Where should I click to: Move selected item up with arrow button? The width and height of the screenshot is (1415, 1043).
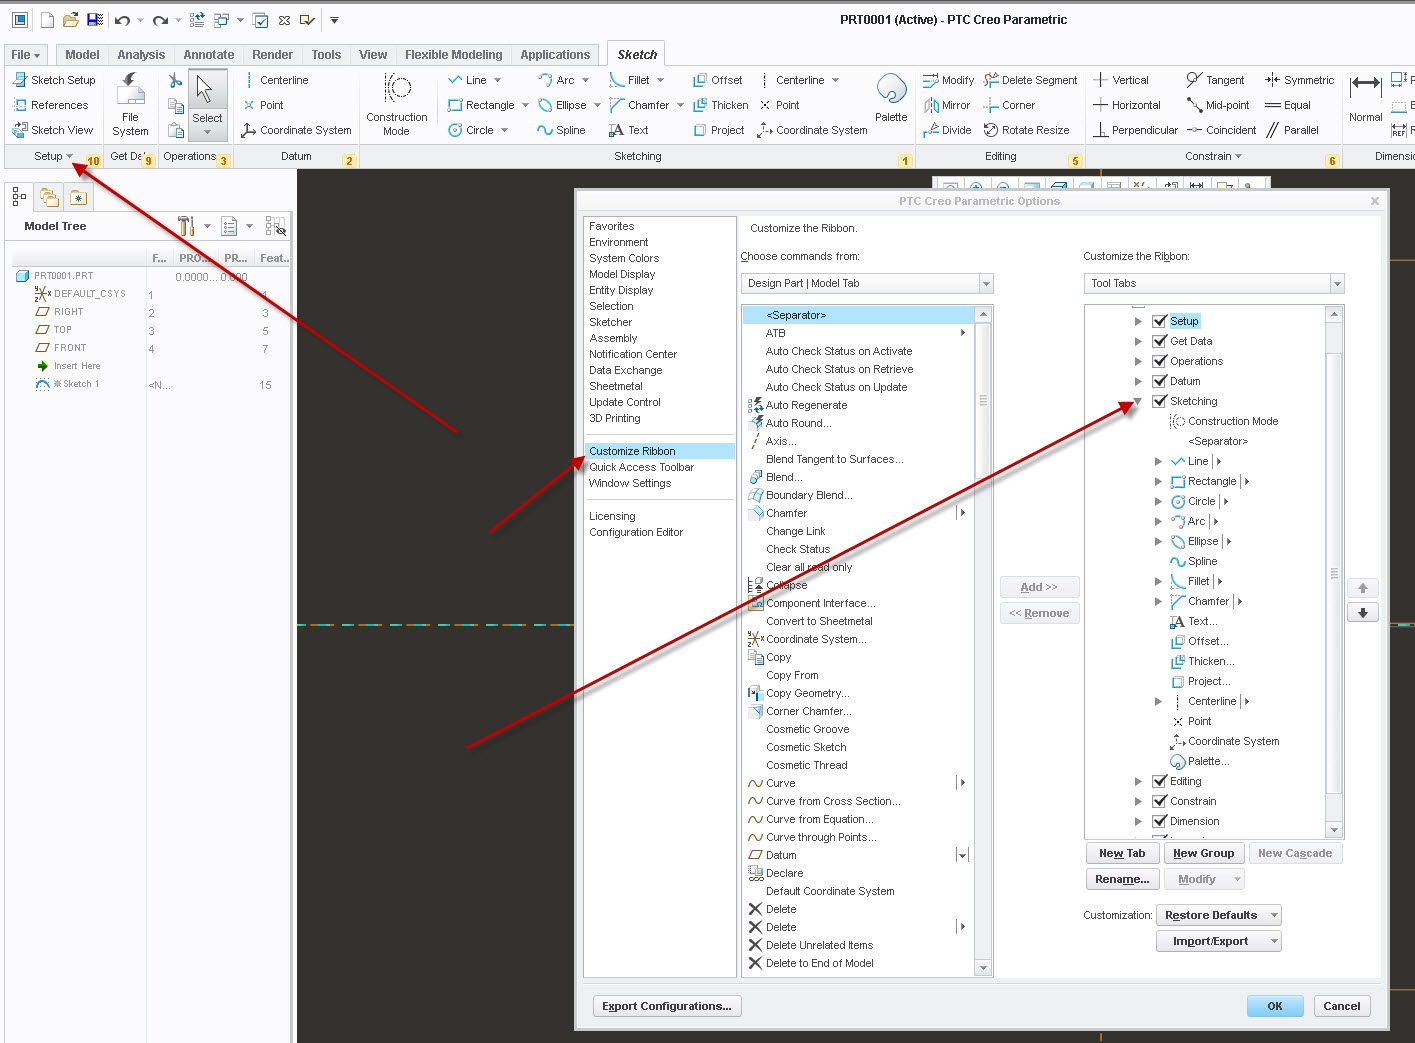tap(1362, 588)
